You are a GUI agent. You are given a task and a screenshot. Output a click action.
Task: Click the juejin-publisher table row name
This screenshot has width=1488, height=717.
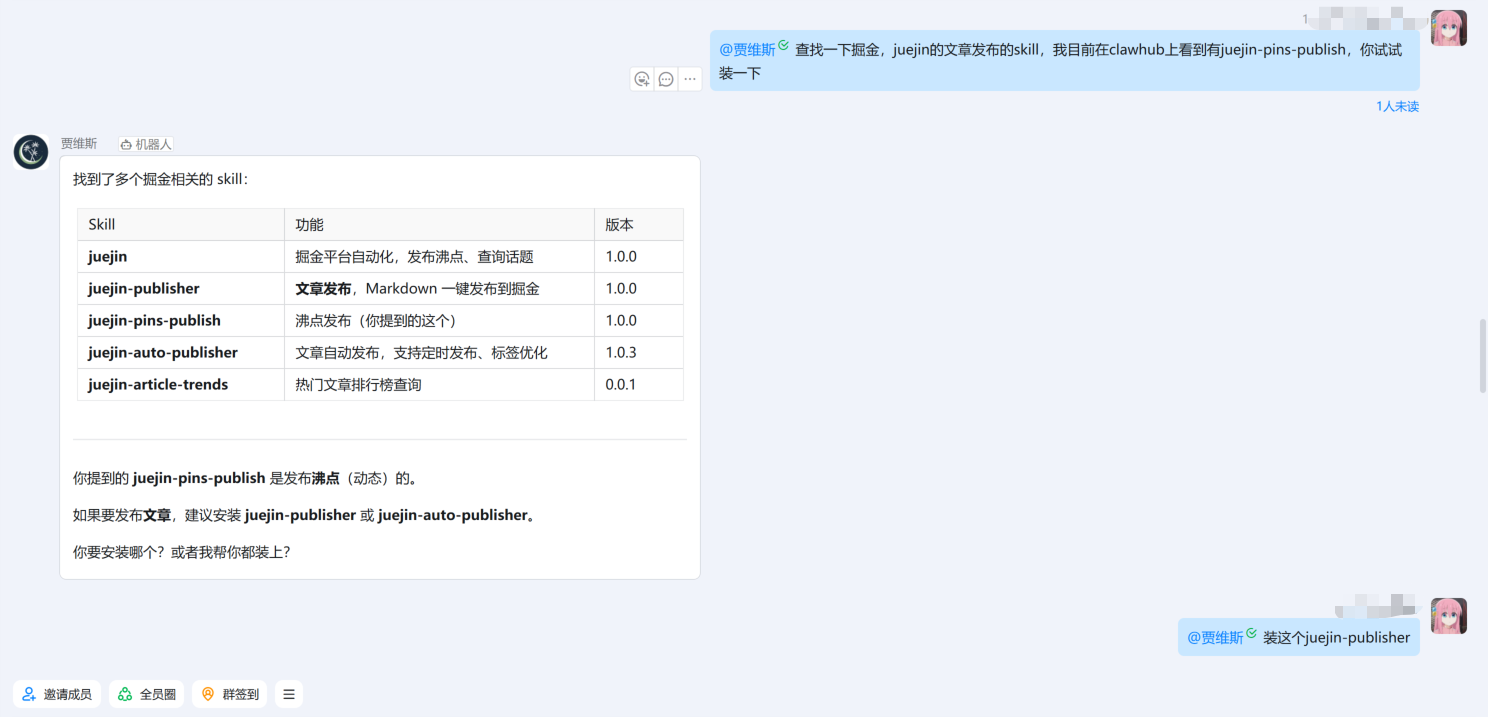(144, 289)
